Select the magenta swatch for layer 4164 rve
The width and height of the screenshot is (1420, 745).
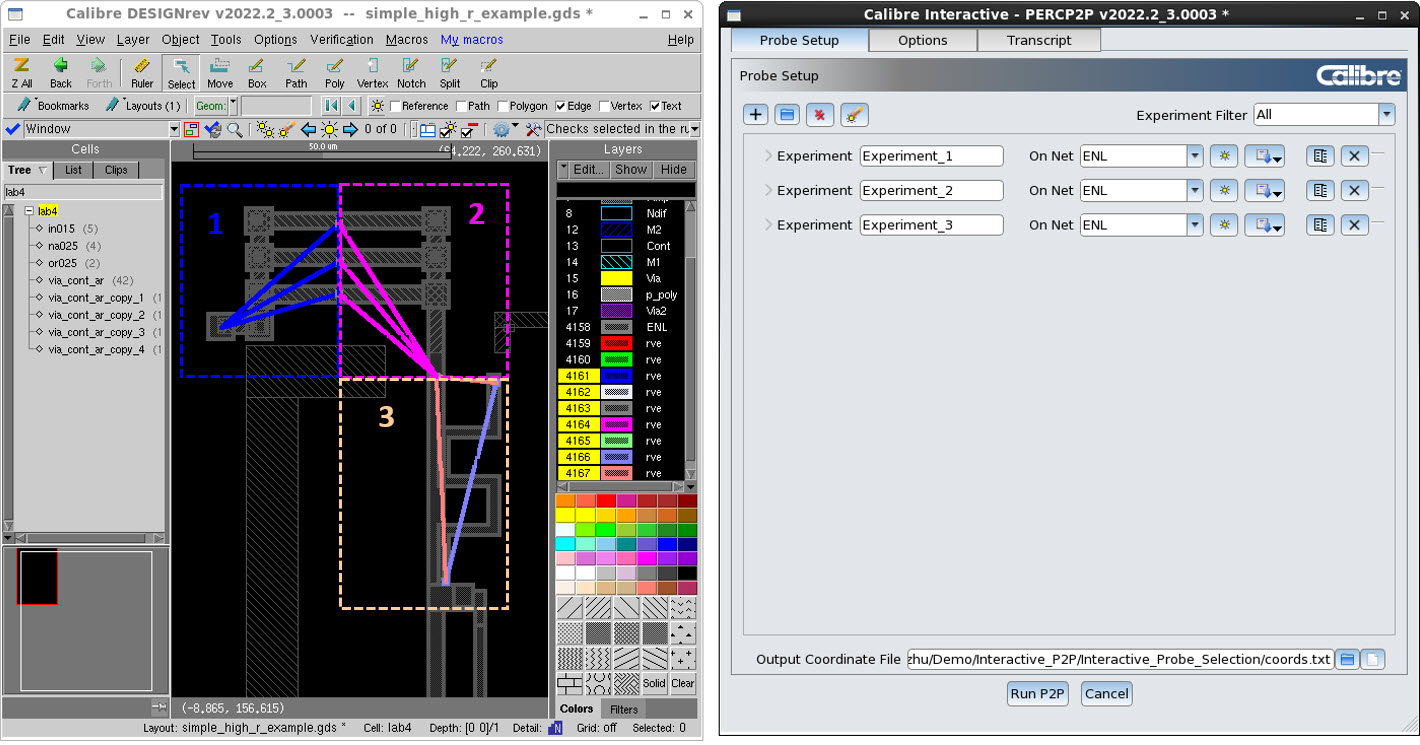(x=616, y=424)
